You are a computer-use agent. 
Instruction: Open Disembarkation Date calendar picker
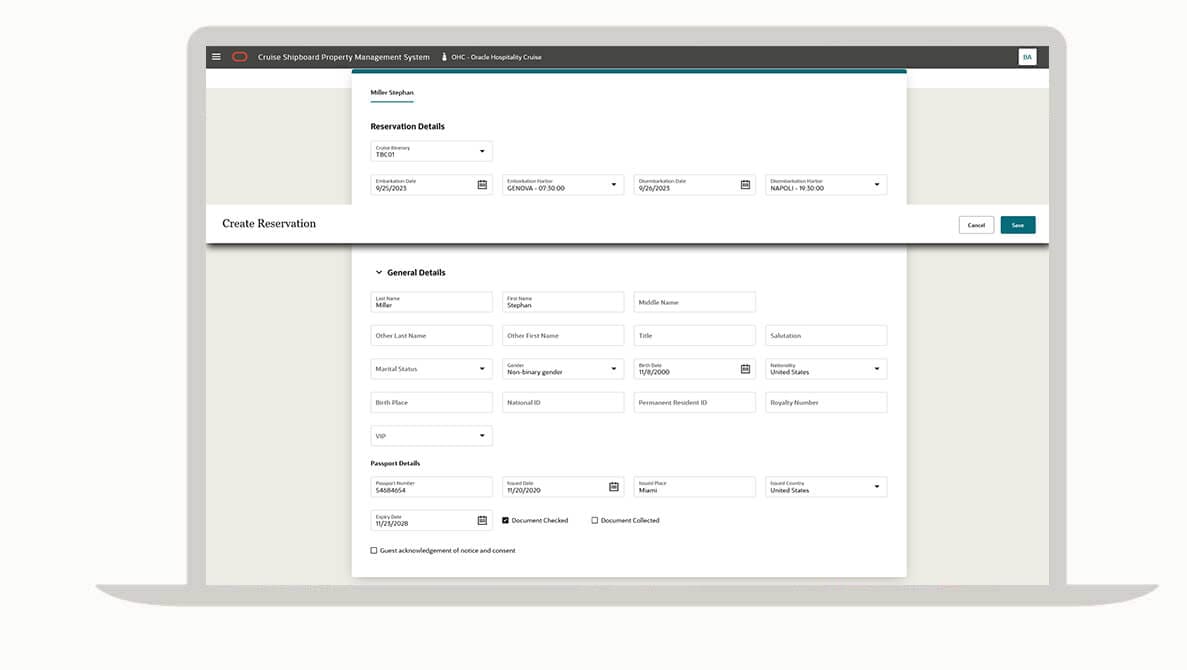tap(745, 185)
